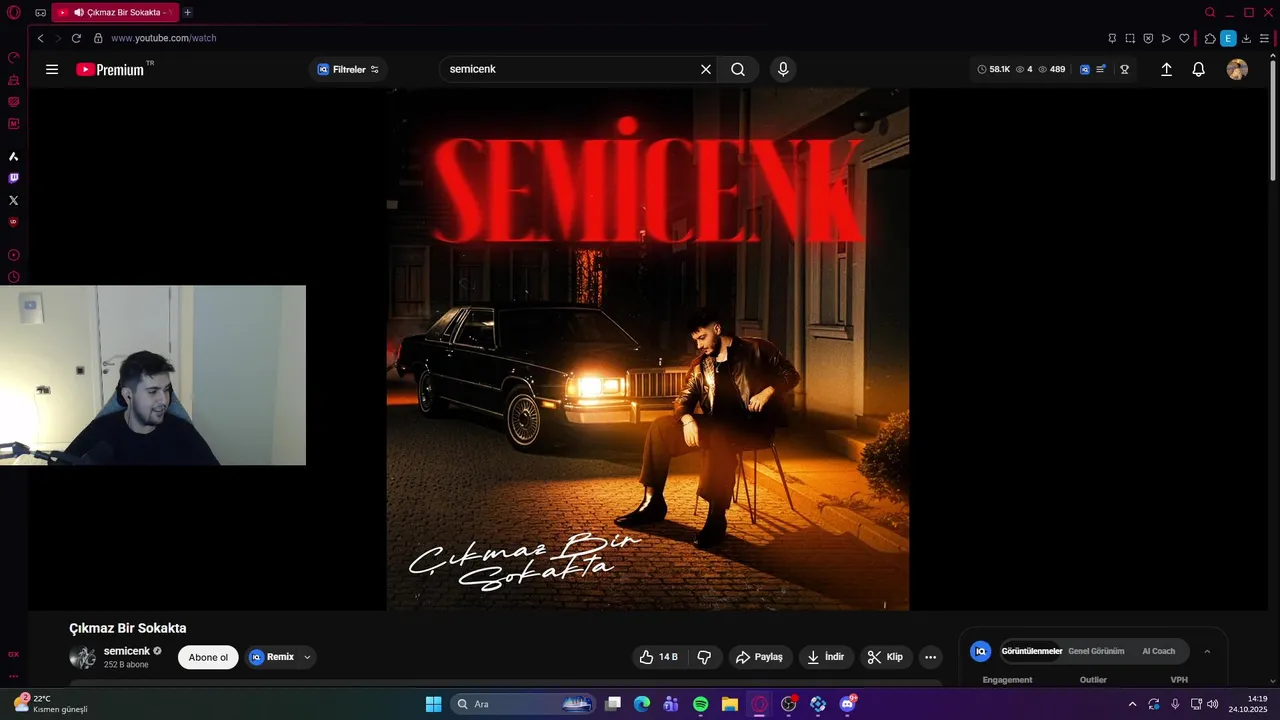The height and width of the screenshot is (720, 1280).
Task: Switch to Görüntülenmeler tab
Action: pos(1032,651)
